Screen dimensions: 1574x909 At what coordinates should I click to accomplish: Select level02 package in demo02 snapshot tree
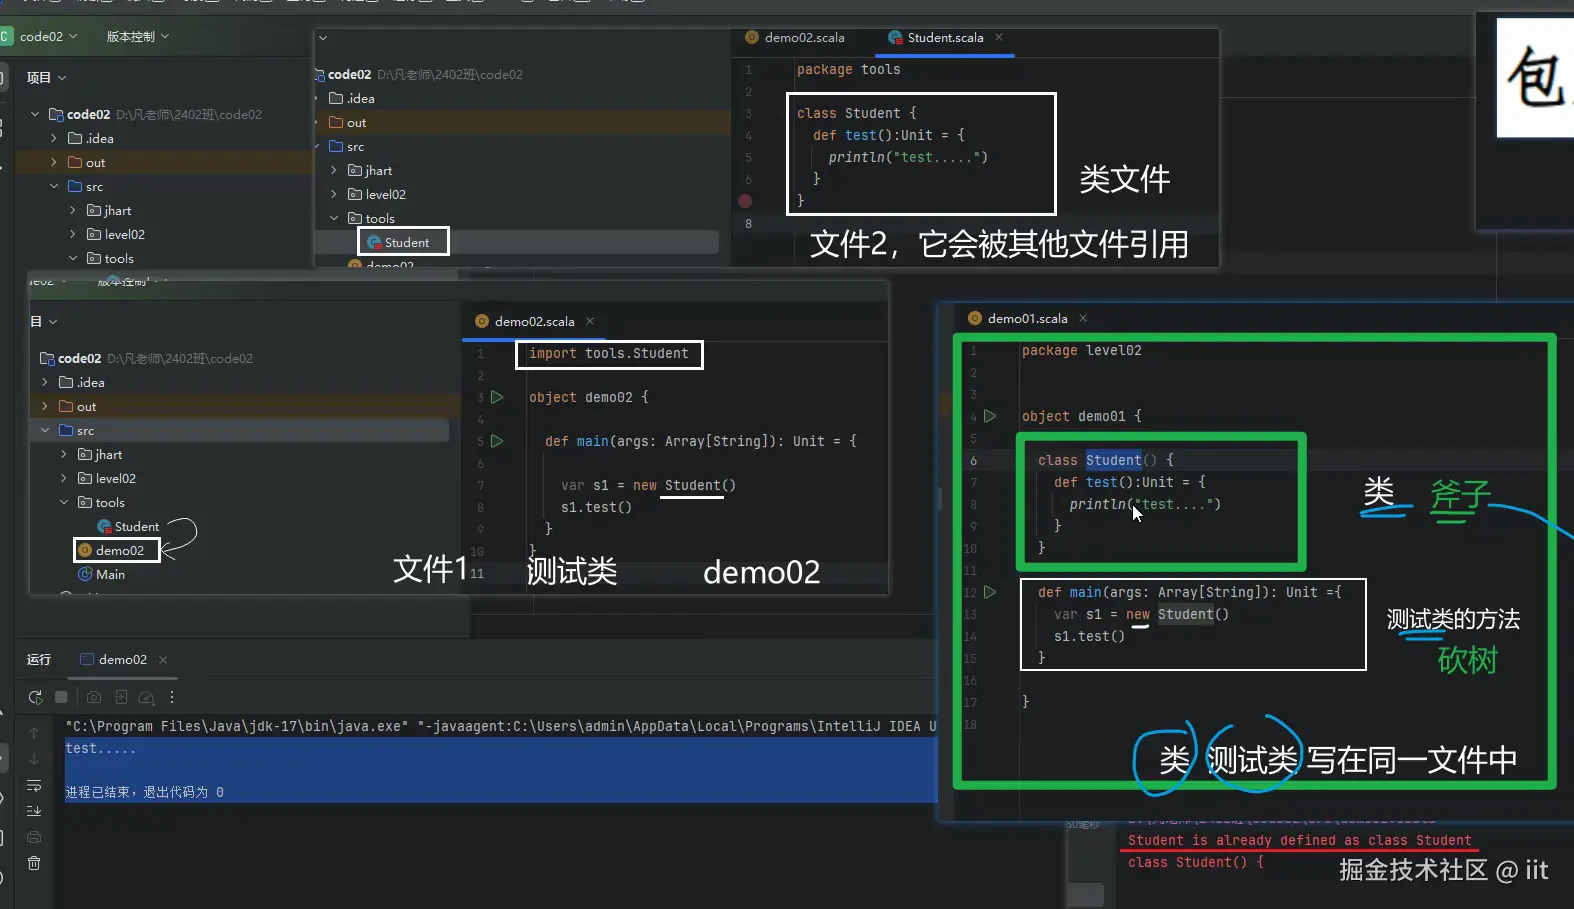(107, 478)
